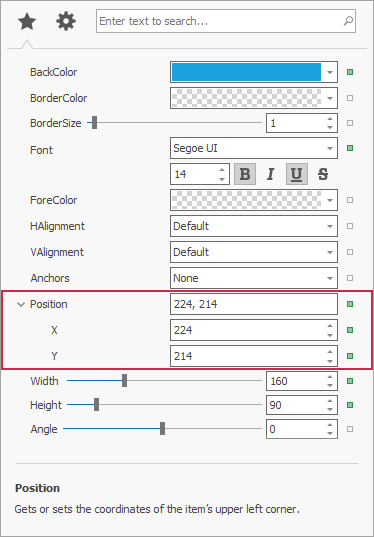Viewport: 374px width, 537px height.
Task: Click the BorderColor property marker square
Action: [350, 98]
